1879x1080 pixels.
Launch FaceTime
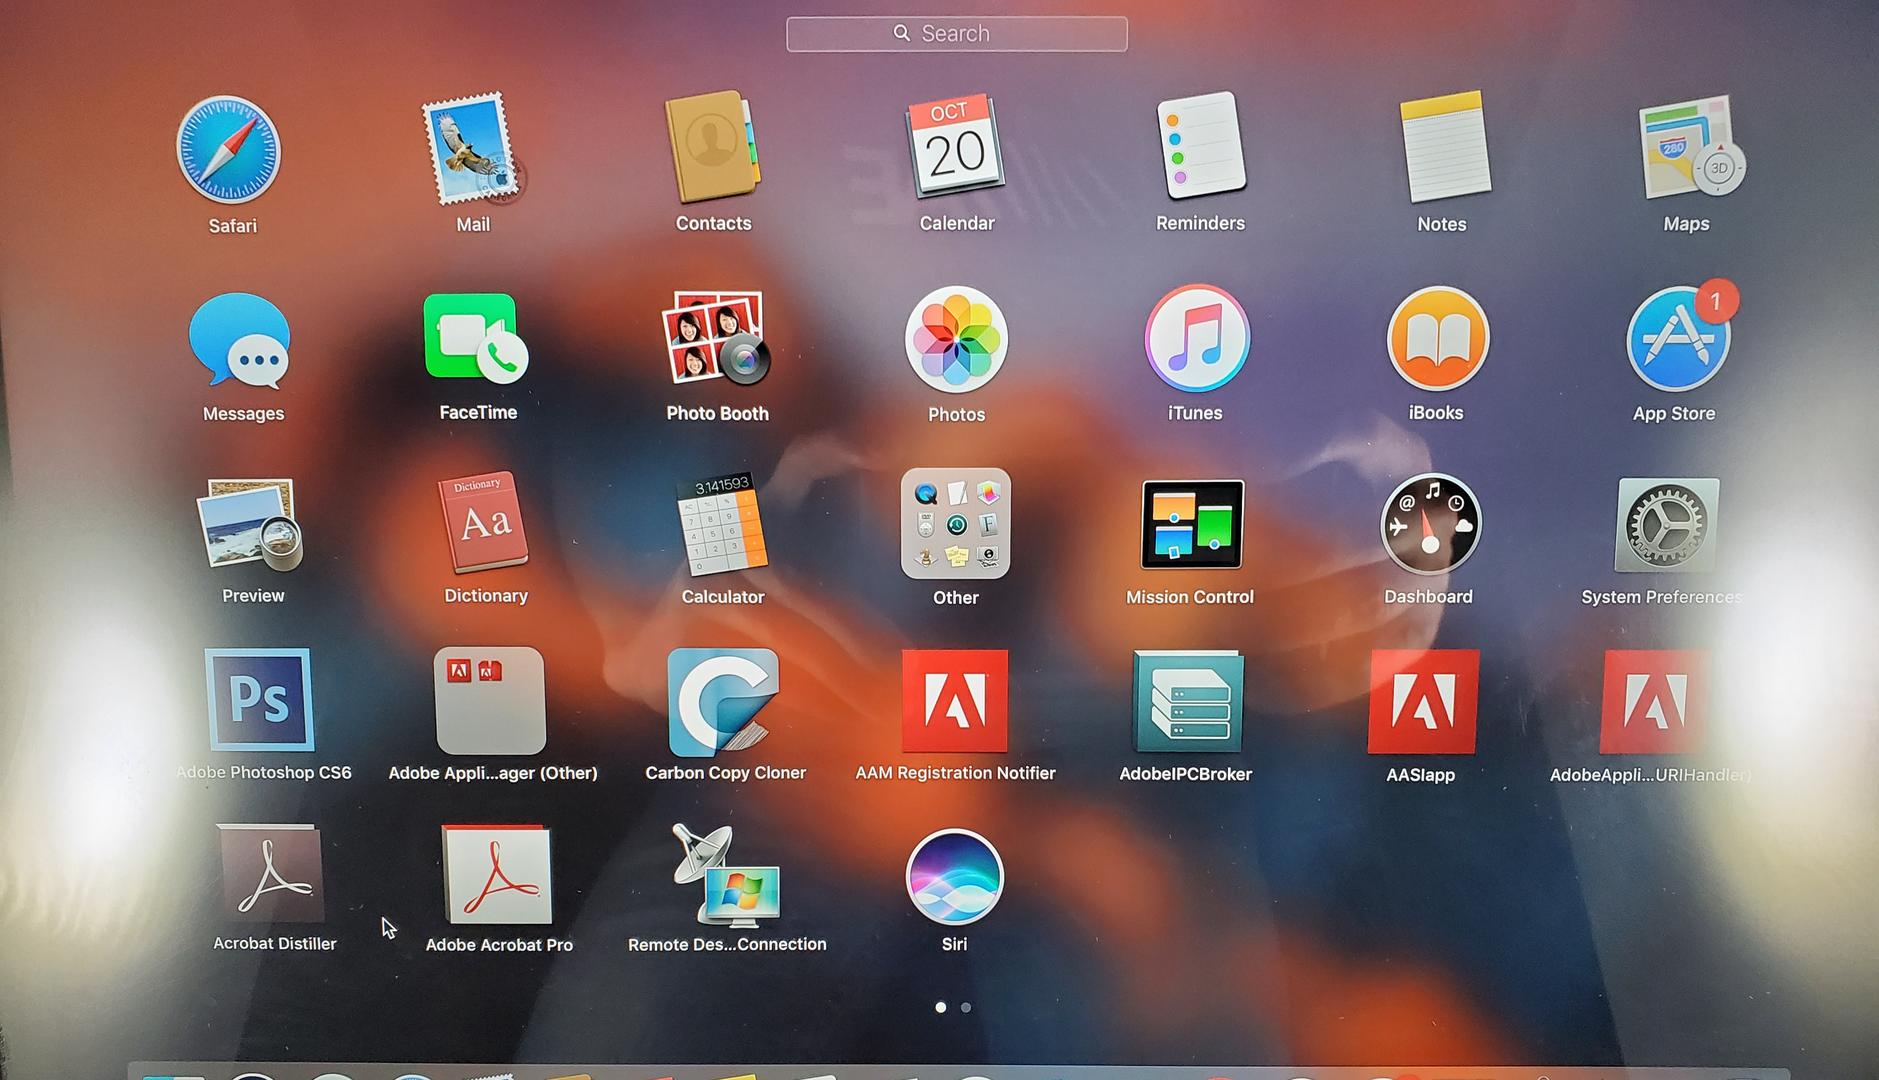click(475, 338)
